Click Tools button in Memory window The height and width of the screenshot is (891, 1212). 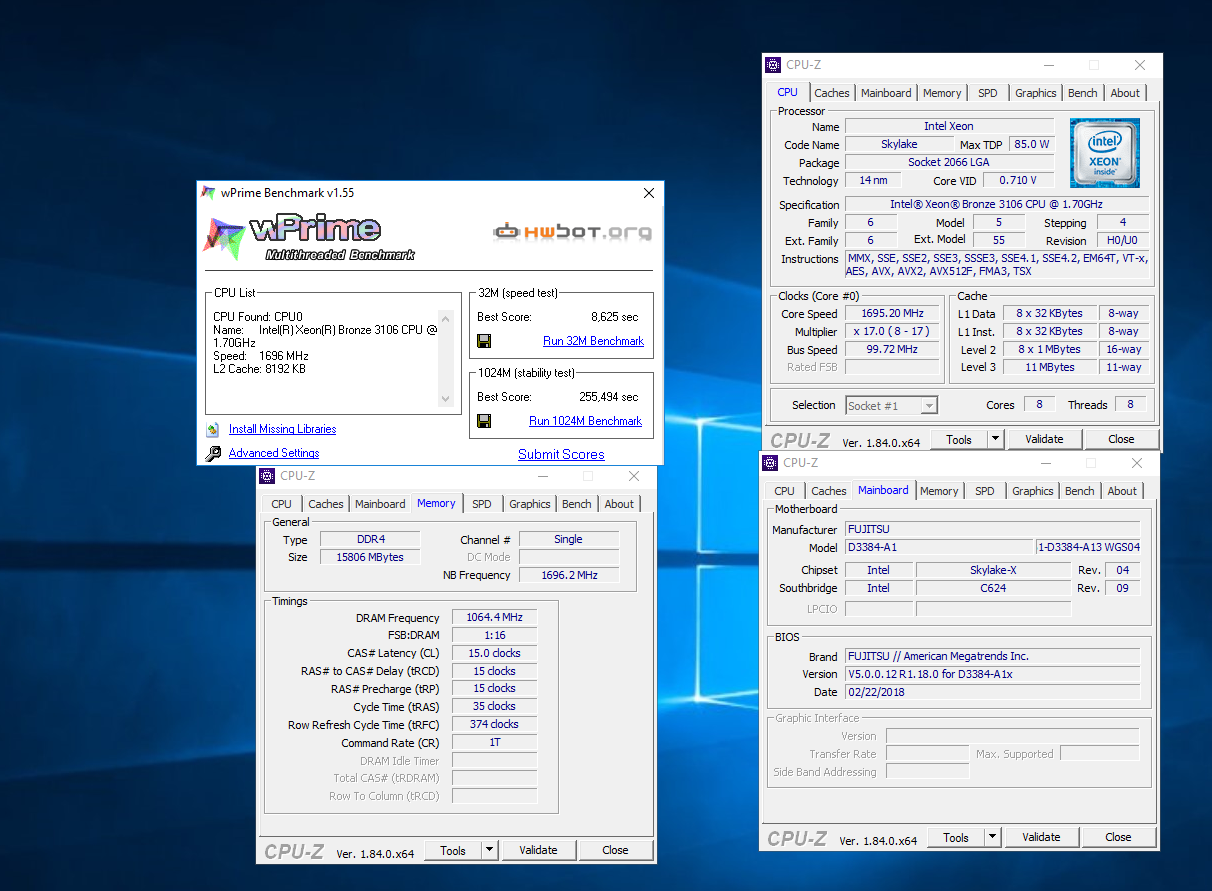453,850
